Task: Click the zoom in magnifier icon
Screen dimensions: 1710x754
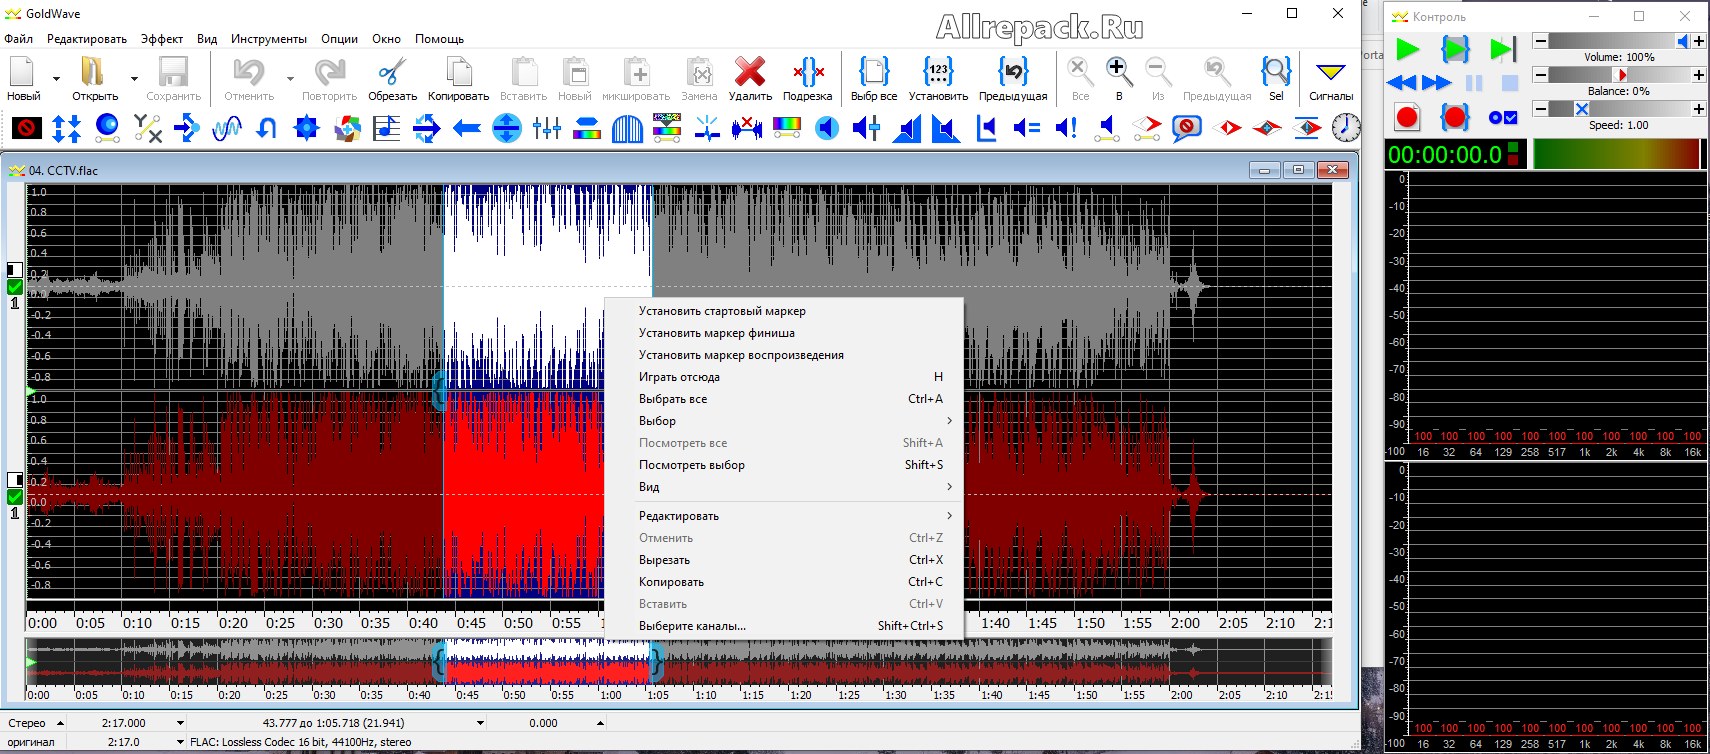Action: click(x=1119, y=72)
